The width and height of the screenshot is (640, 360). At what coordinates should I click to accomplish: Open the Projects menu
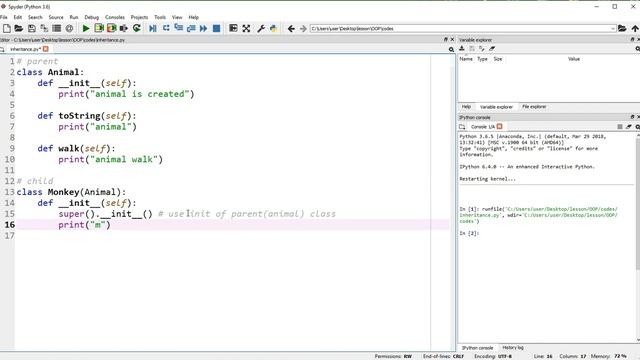point(139,17)
